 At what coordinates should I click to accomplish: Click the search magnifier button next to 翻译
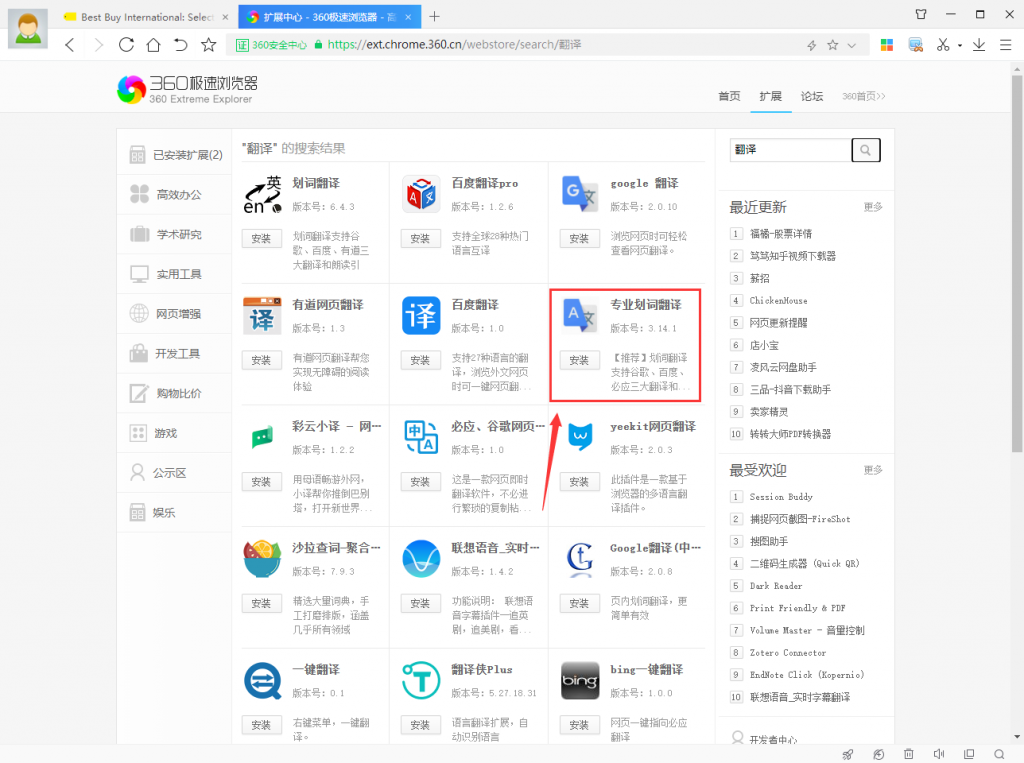[866, 150]
